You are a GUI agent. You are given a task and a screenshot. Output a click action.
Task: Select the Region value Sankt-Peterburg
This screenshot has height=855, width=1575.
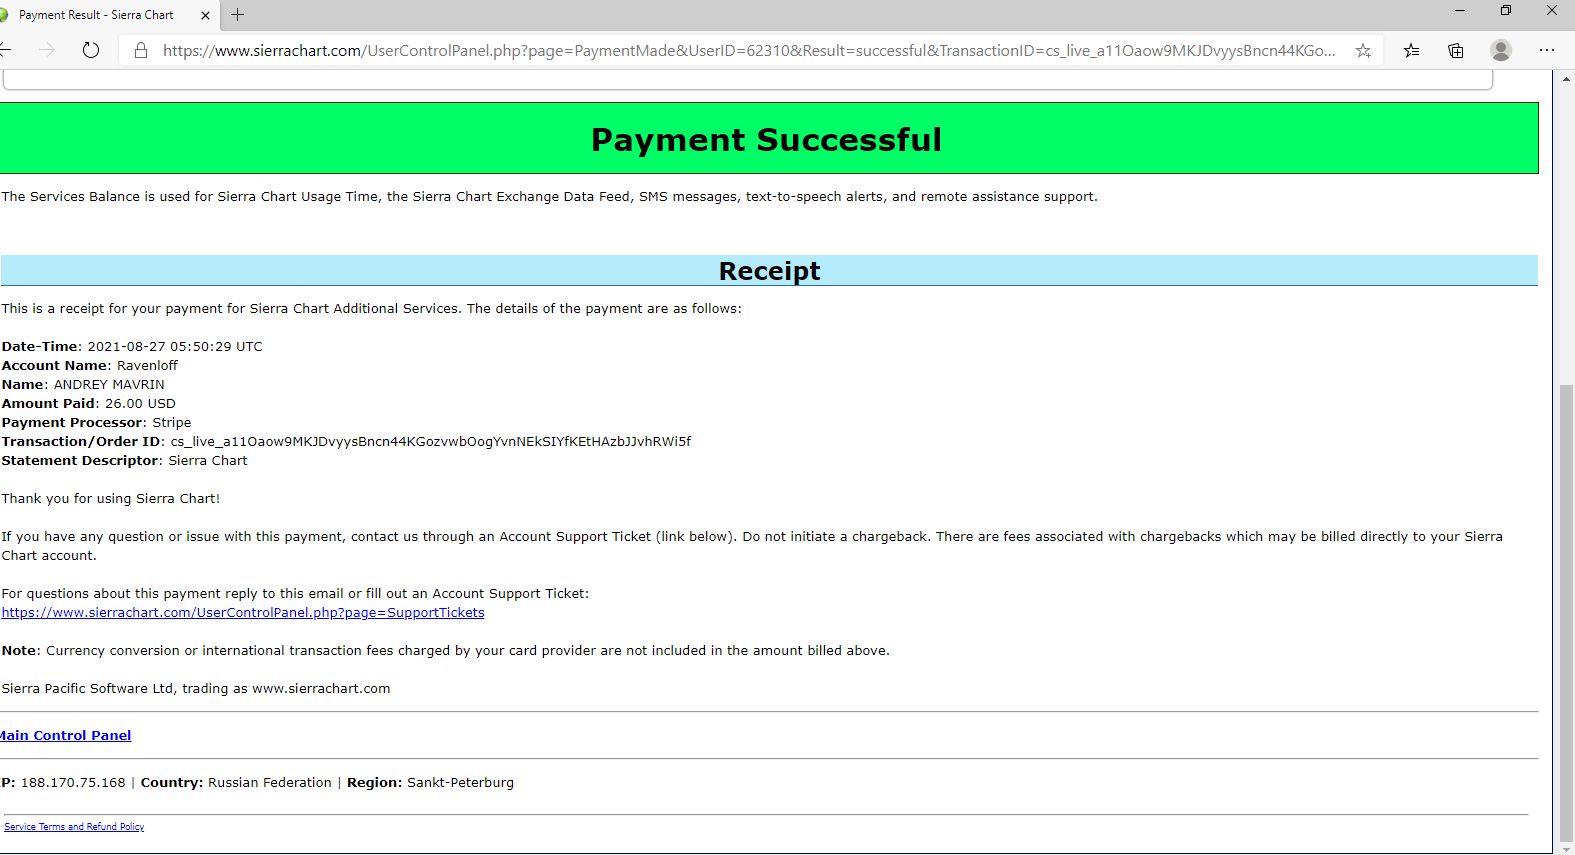460,783
